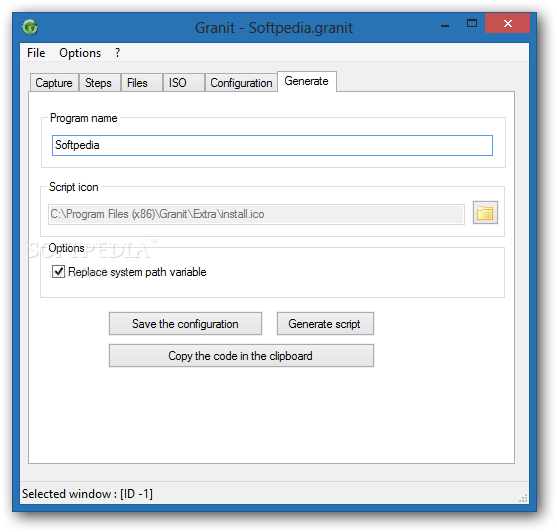This screenshot has width=557, height=532.
Task: Switch to the Files tab
Action: click(141, 83)
